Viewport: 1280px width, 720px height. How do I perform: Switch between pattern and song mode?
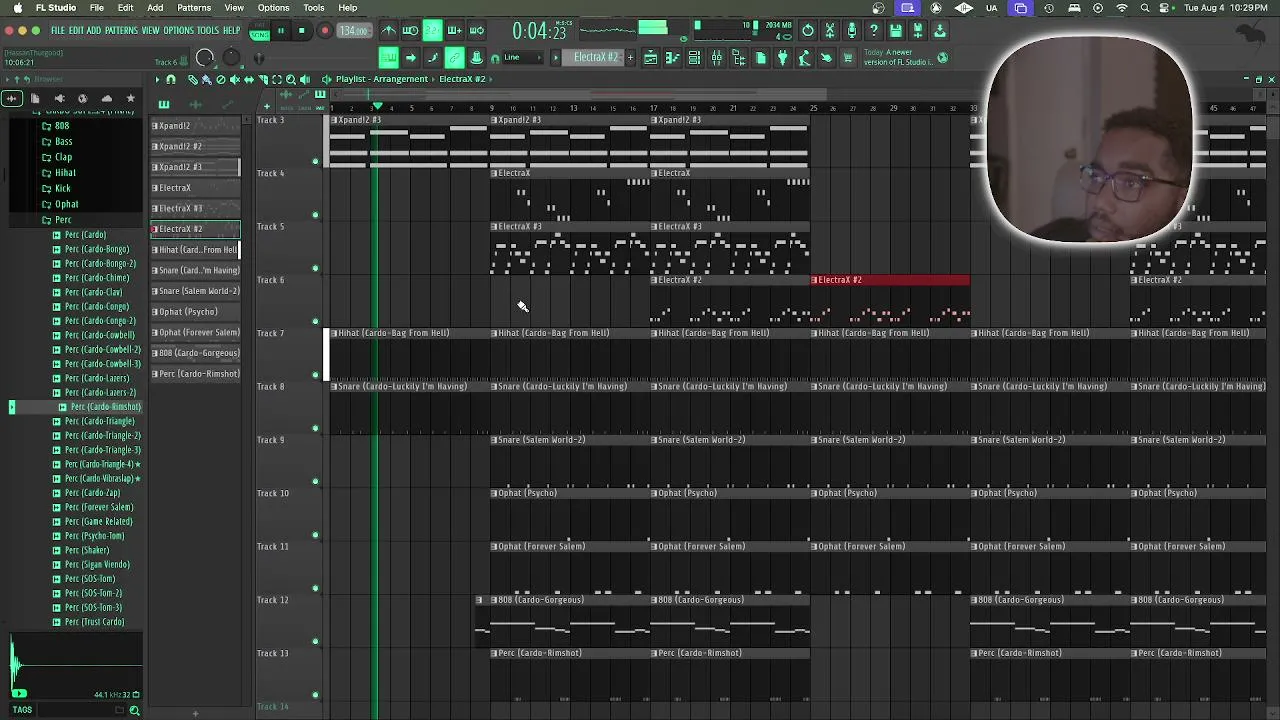[260, 31]
